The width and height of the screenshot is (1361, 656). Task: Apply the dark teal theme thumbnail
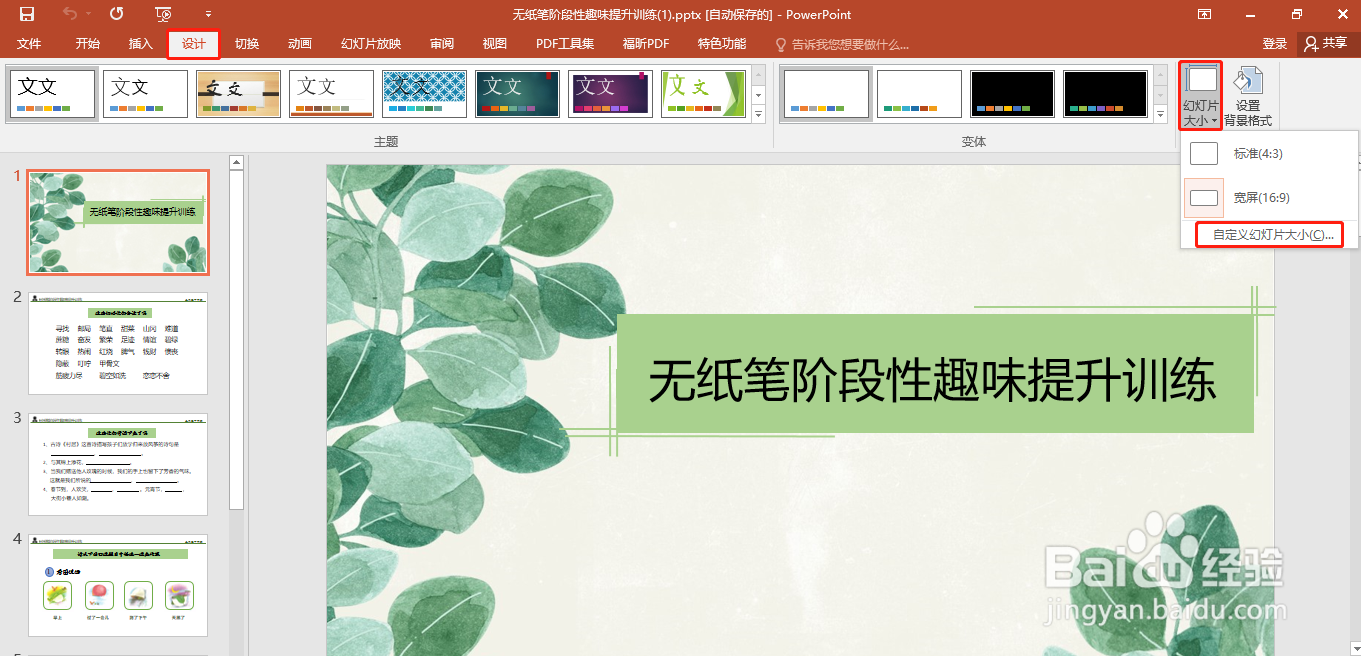click(x=517, y=93)
